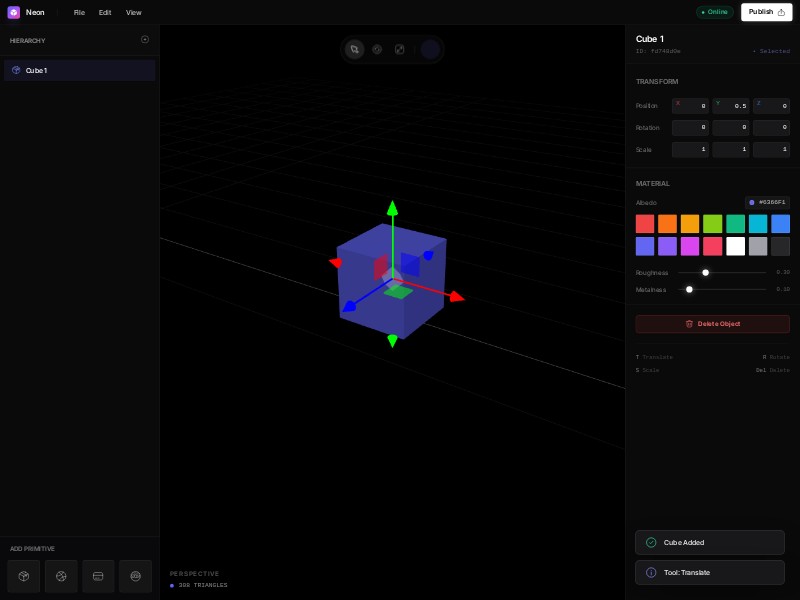Open the View menu
The width and height of the screenshot is (800, 600).
(x=133, y=13)
